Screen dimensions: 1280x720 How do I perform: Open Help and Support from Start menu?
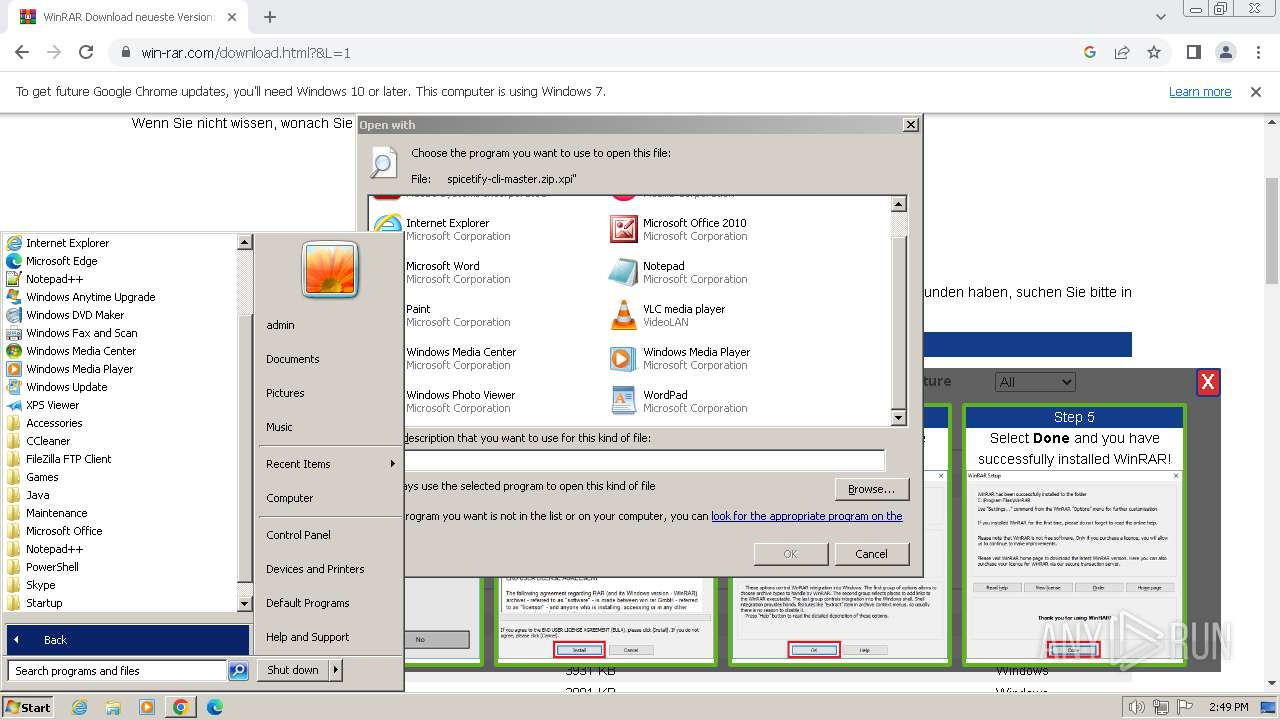[x=308, y=637]
